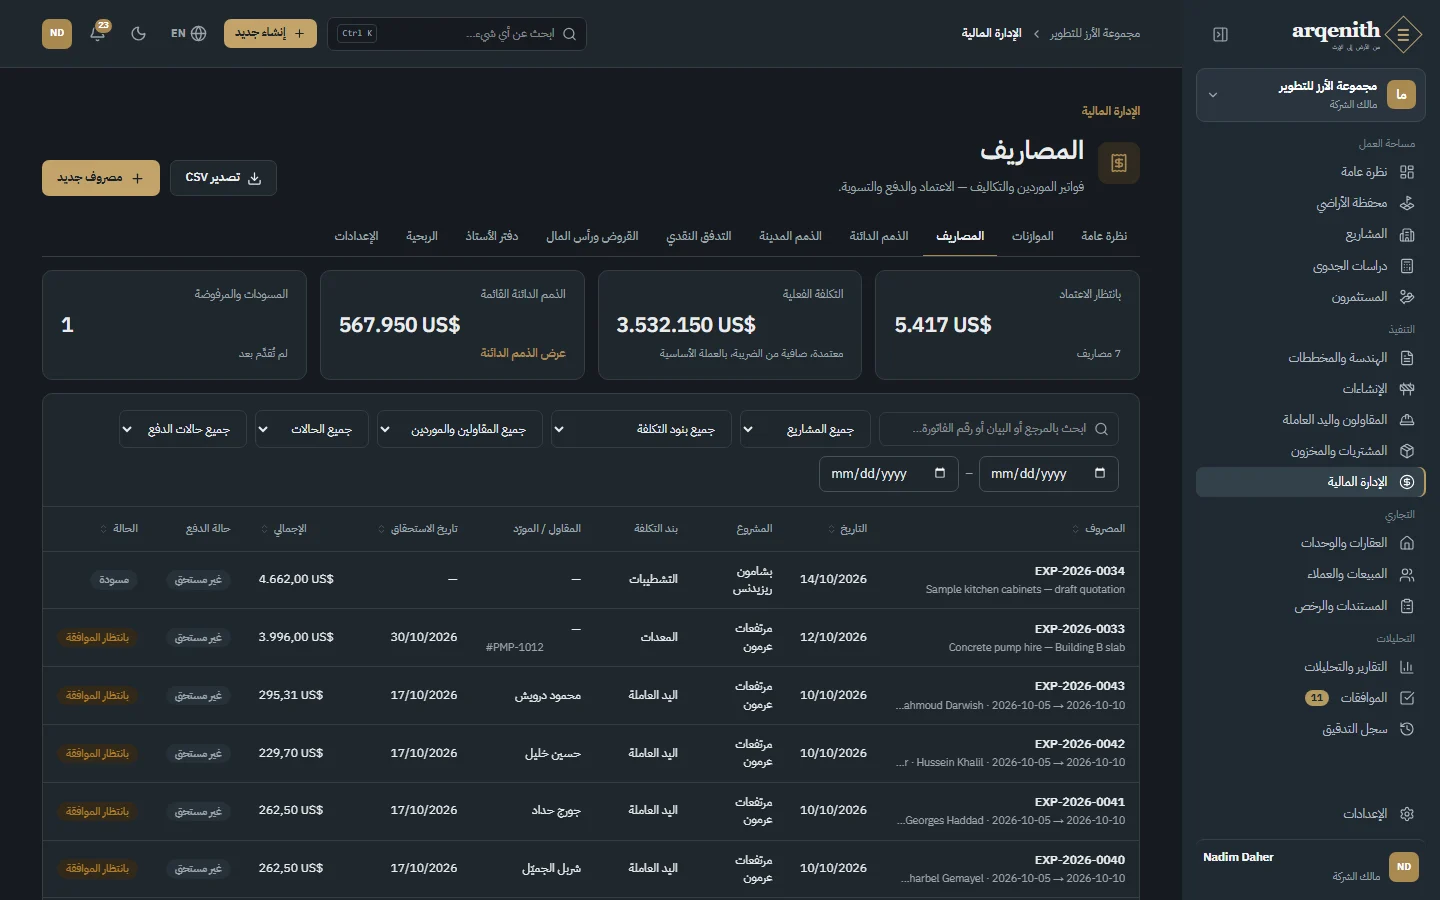Focus the global search field
The width and height of the screenshot is (1440, 900).
[x=457, y=34]
